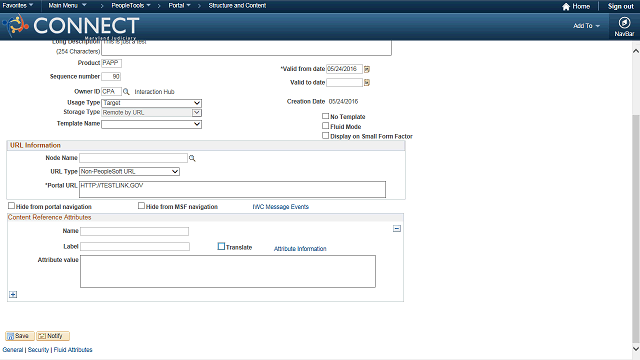Click the Product input field
The width and height of the screenshot is (640, 360).
coord(111,63)
